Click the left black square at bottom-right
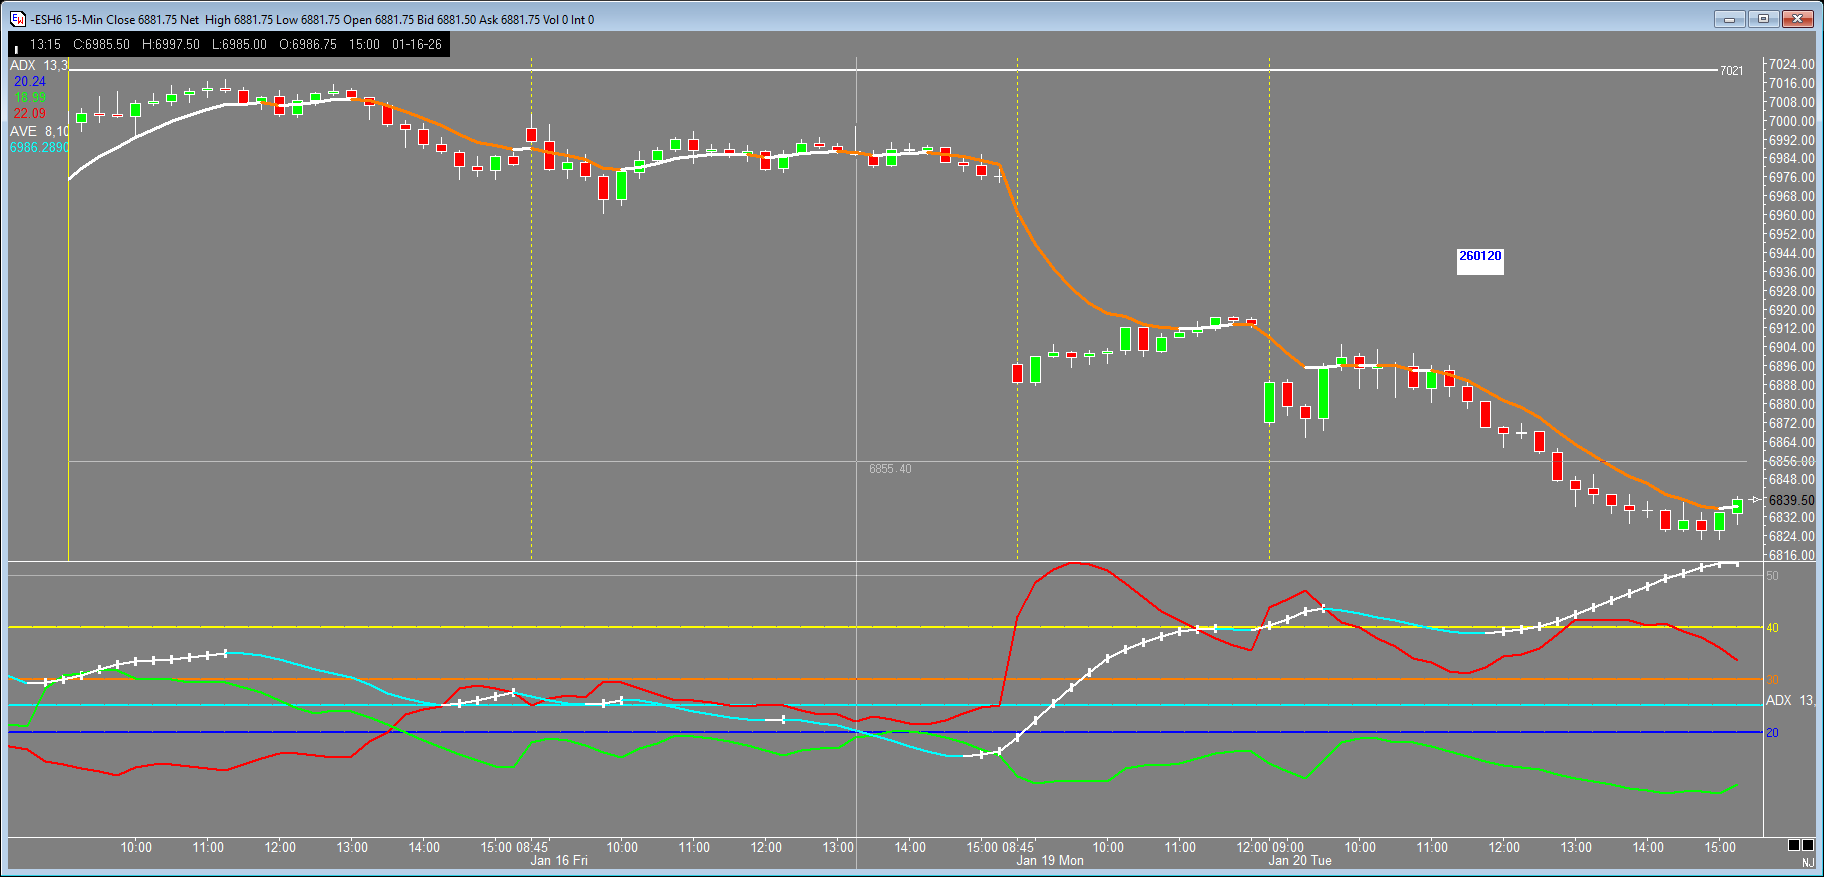This screenshot has width=1824, height=877. pyautogui.click(x=1794, y=845)
